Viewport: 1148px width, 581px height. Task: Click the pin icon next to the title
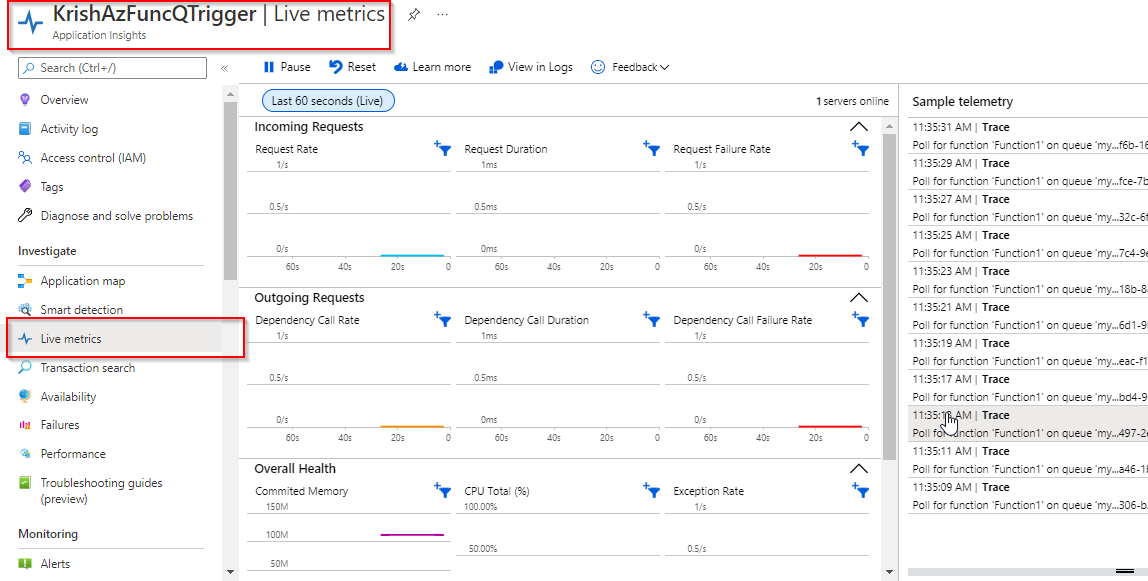[414, 15]
